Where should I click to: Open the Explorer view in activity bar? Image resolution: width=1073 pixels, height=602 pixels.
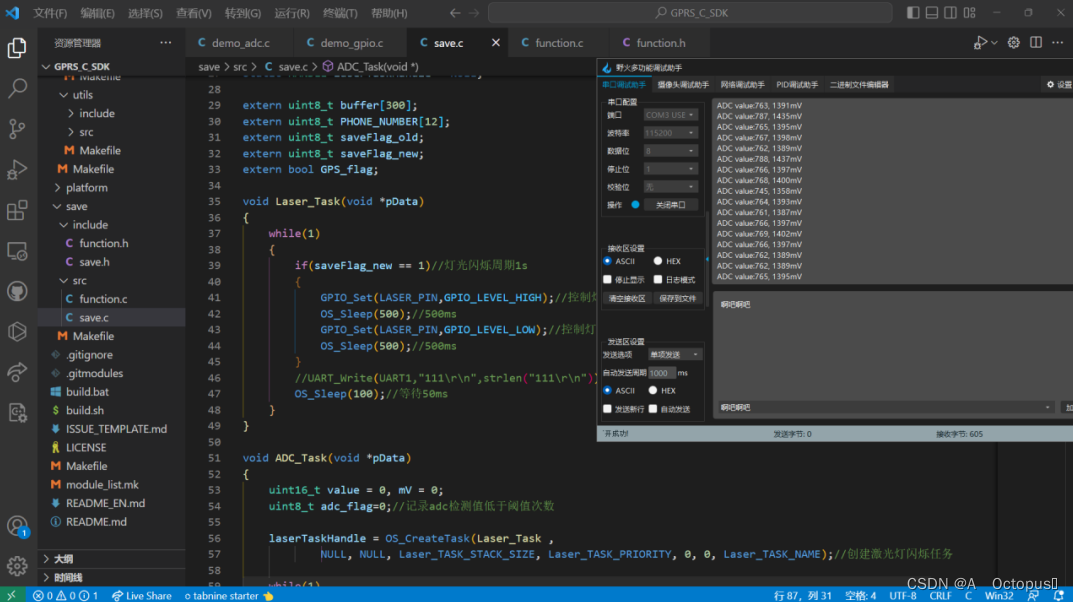tap(17, 48)
